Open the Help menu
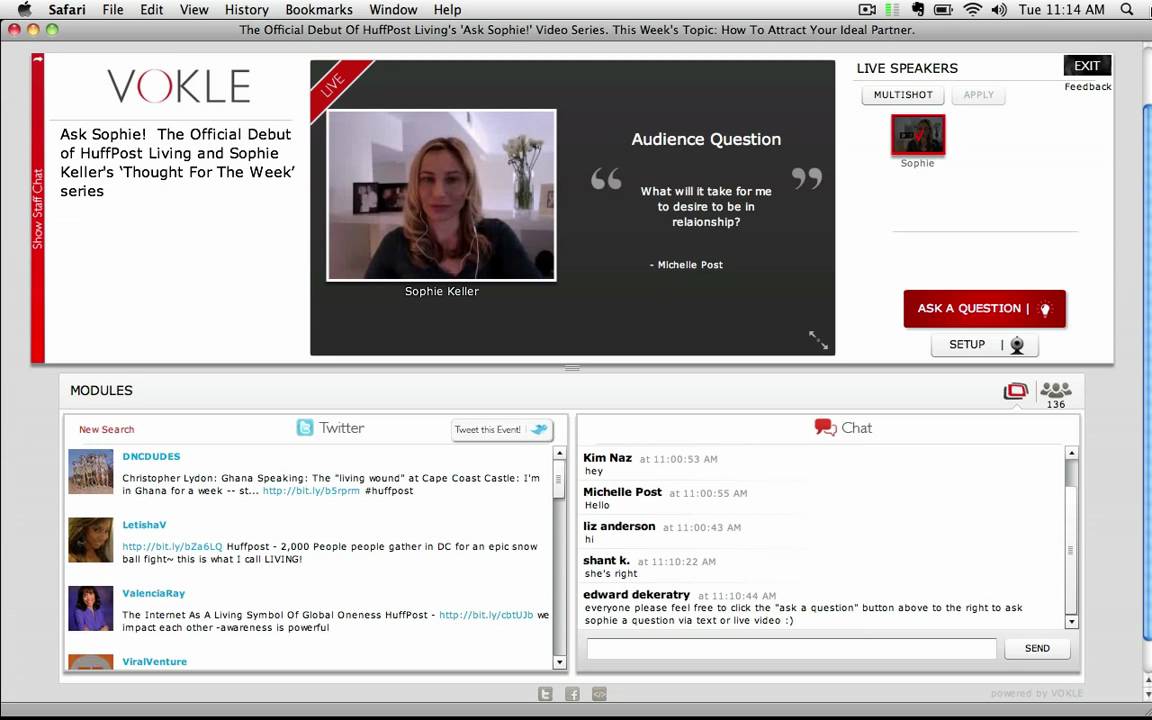Screen dimensions: 1152x720 click(447, 10)
